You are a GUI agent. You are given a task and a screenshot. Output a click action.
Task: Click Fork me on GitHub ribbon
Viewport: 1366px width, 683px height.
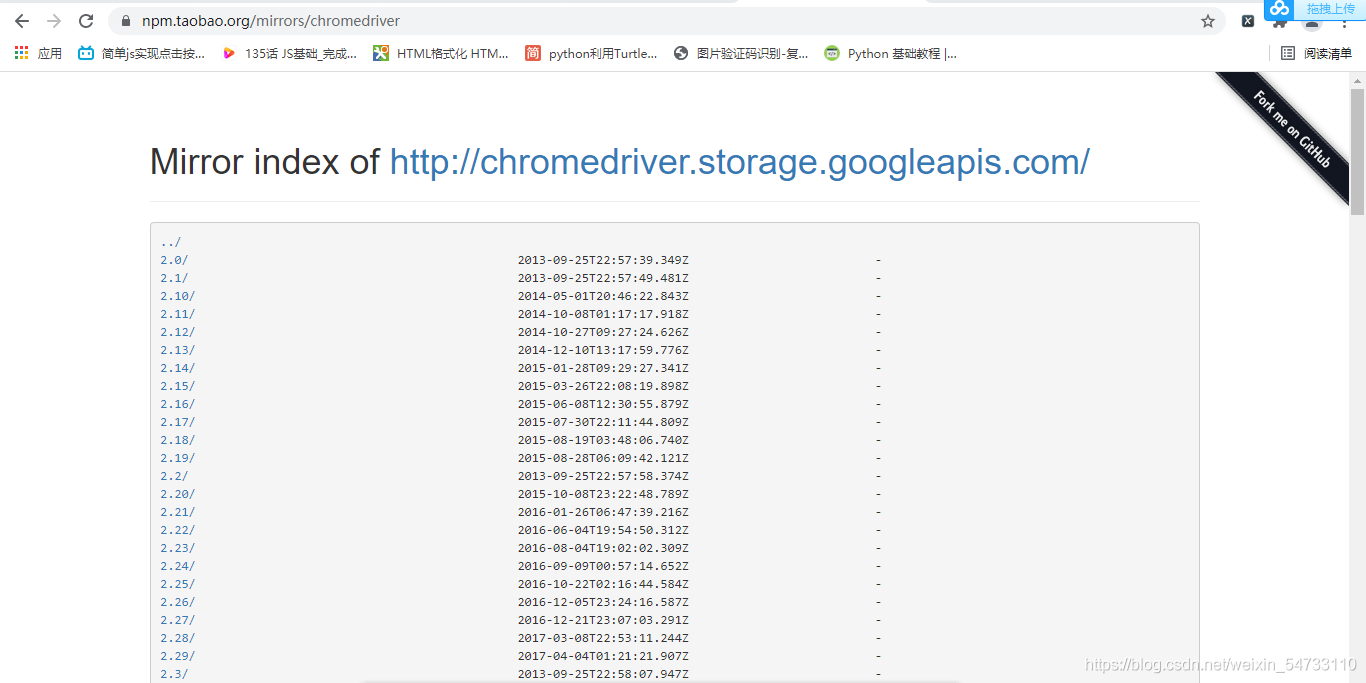[x=1292, y=128]
